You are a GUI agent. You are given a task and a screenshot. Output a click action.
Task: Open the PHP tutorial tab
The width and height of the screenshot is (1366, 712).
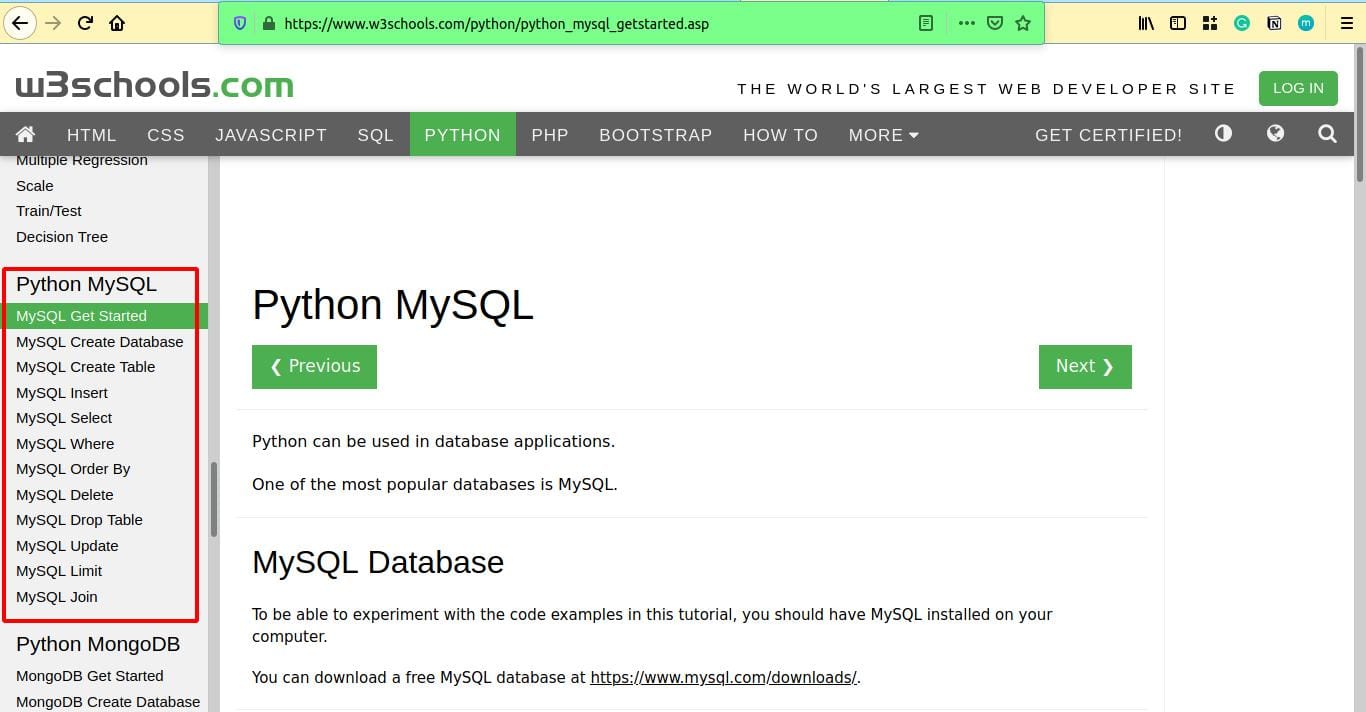tap(550, 135)
